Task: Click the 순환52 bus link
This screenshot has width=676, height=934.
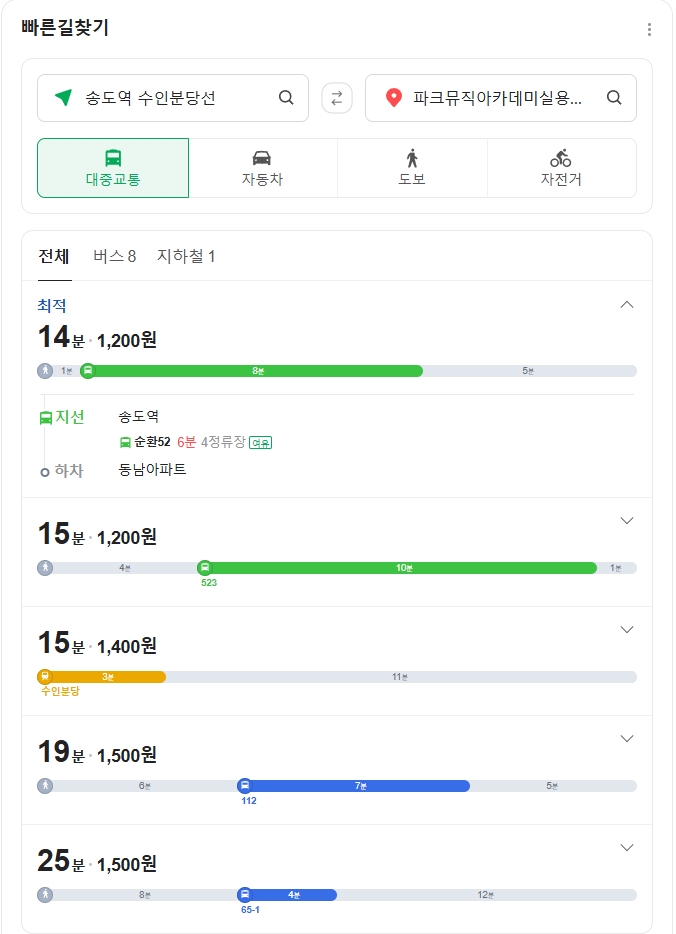Action: click(151, 442)
